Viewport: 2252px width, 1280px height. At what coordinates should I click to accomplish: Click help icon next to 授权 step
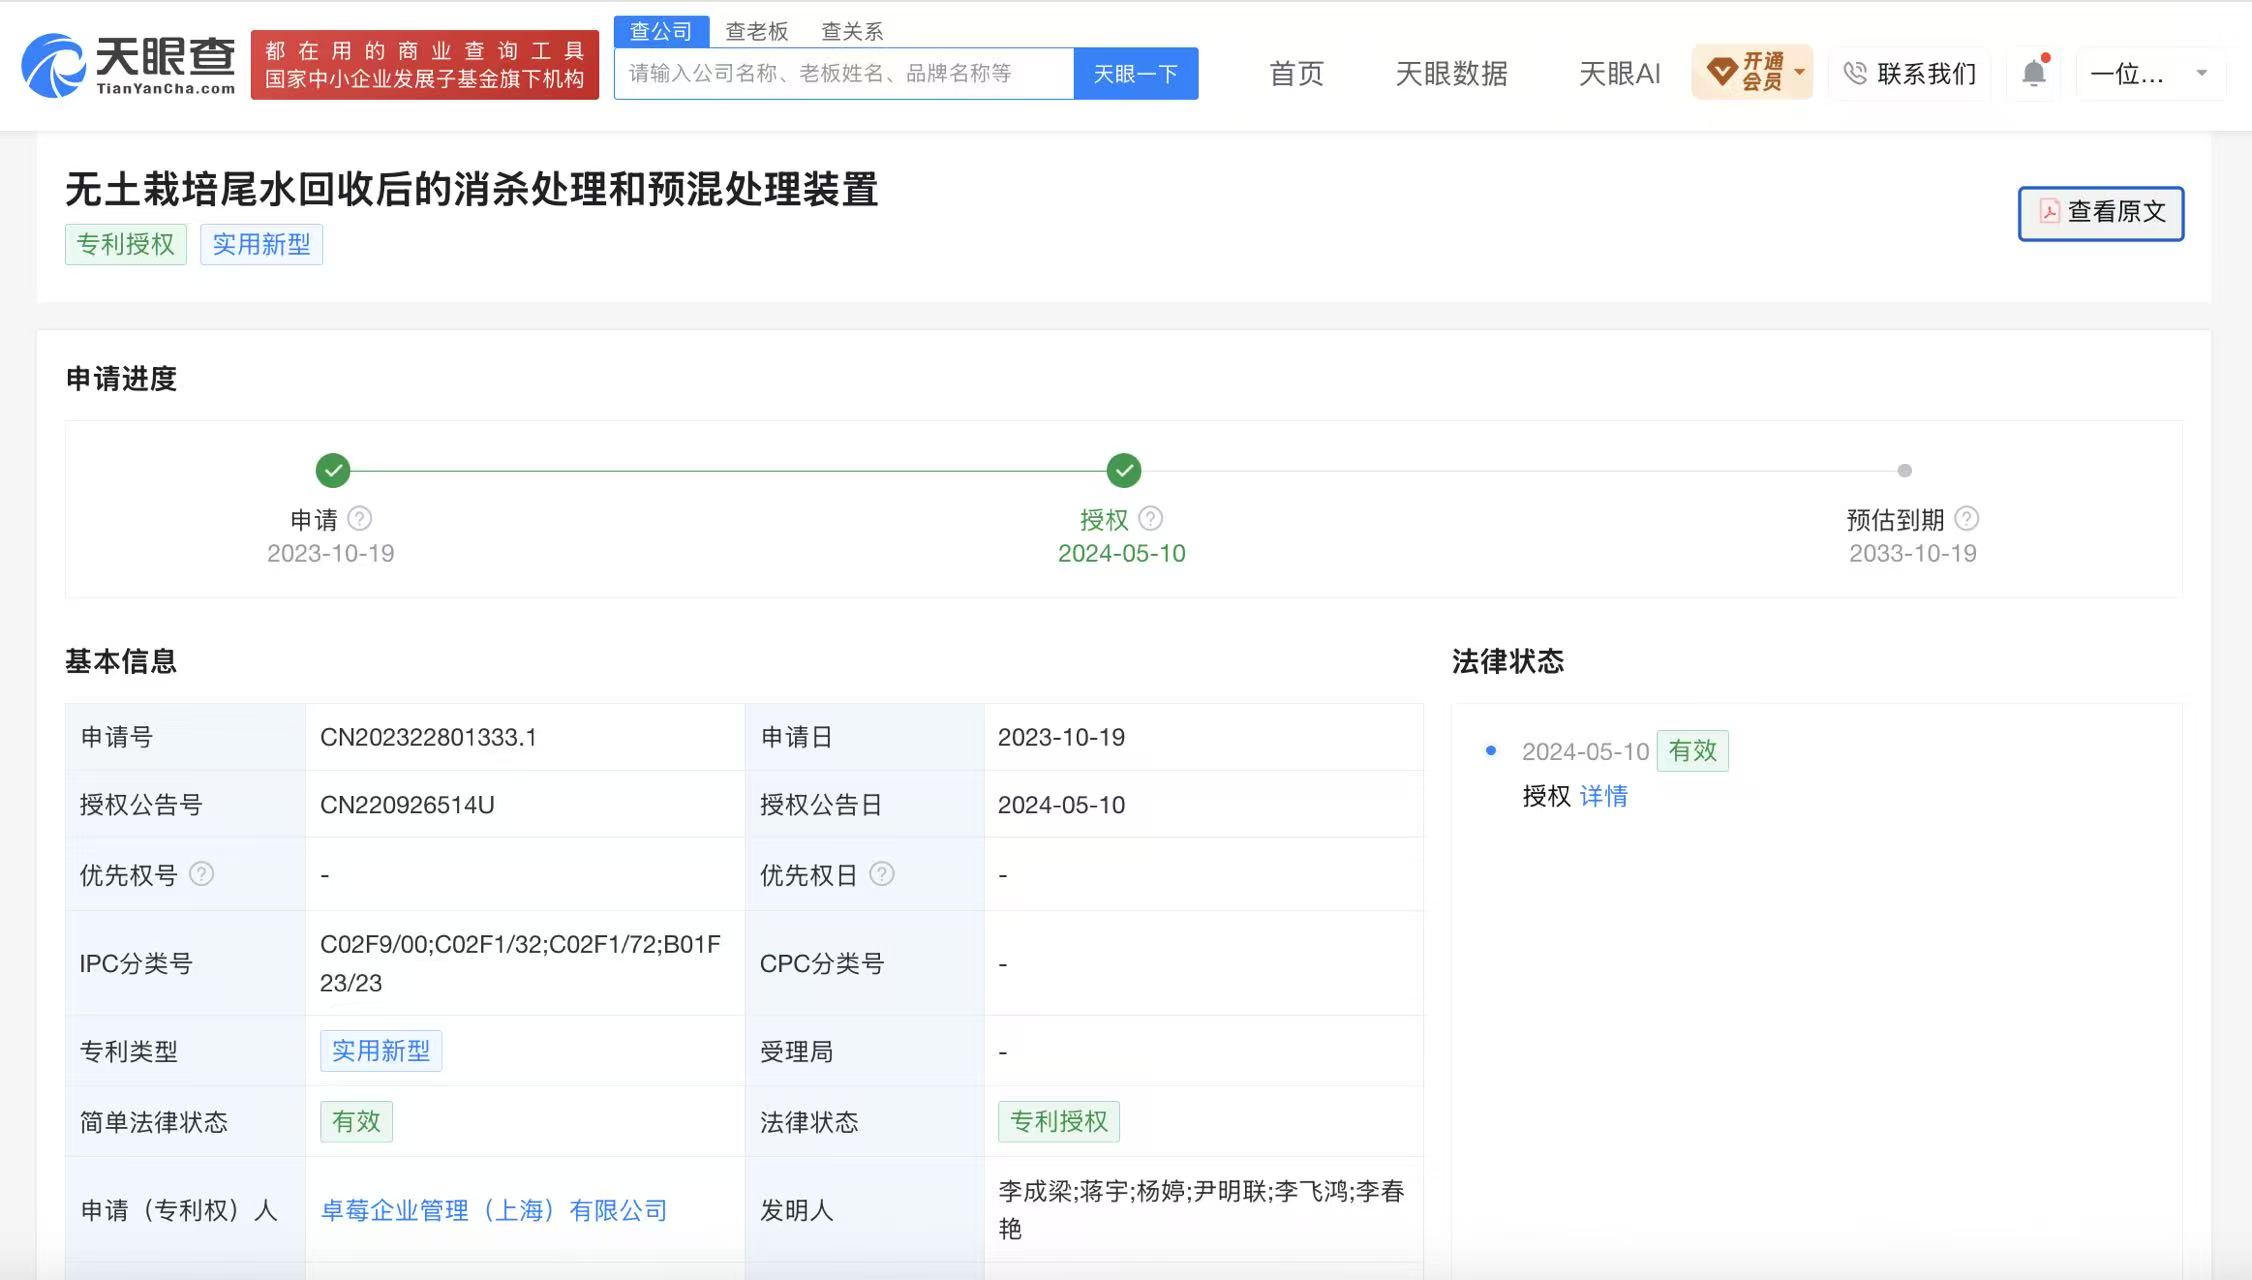(1151, 519)
